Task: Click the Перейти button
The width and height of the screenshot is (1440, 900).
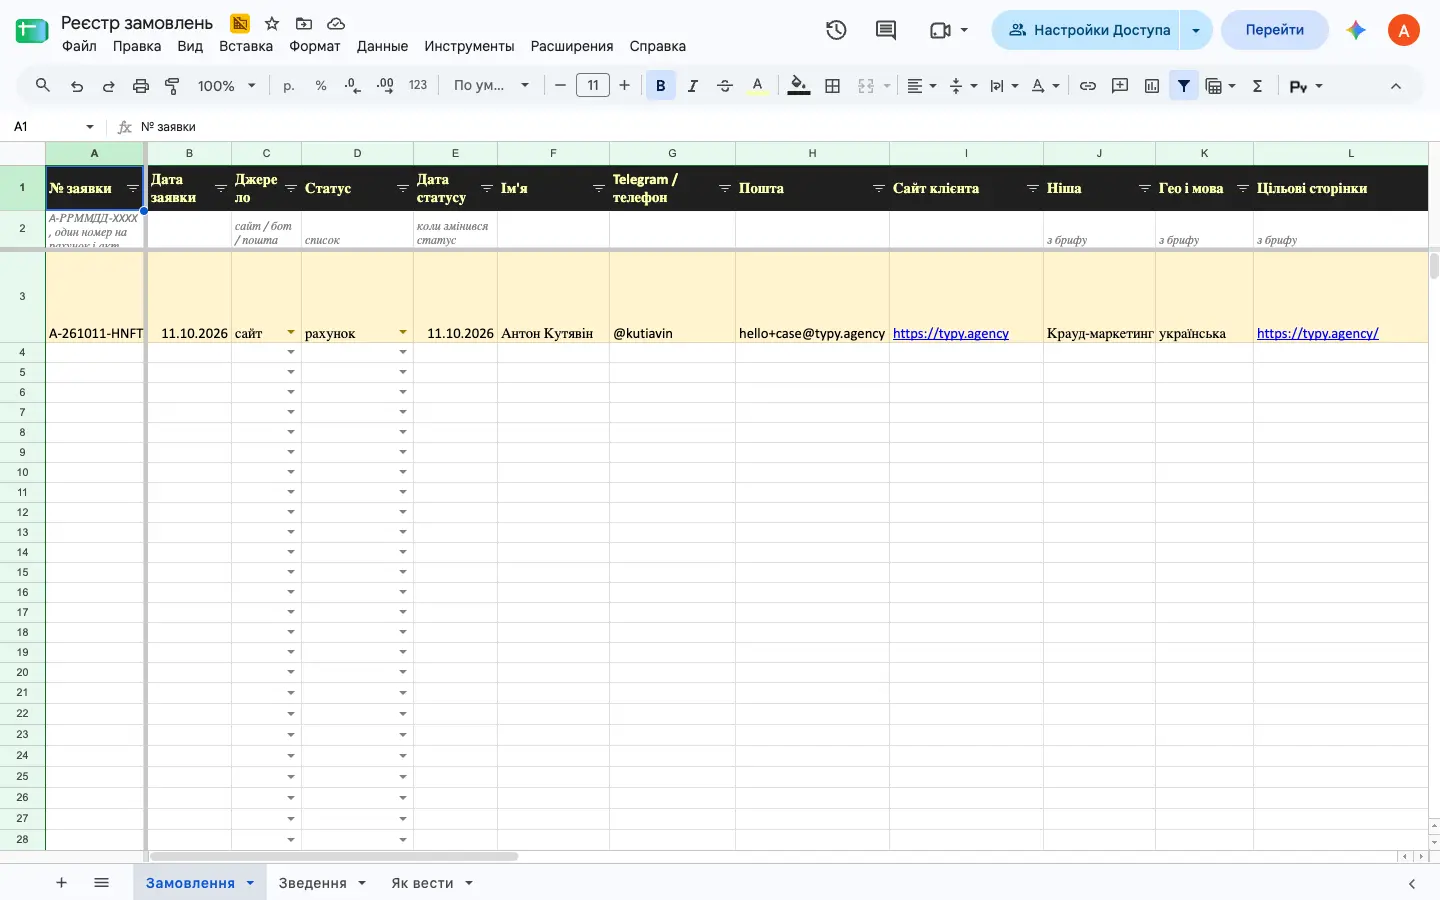Action: [1275, 30]
